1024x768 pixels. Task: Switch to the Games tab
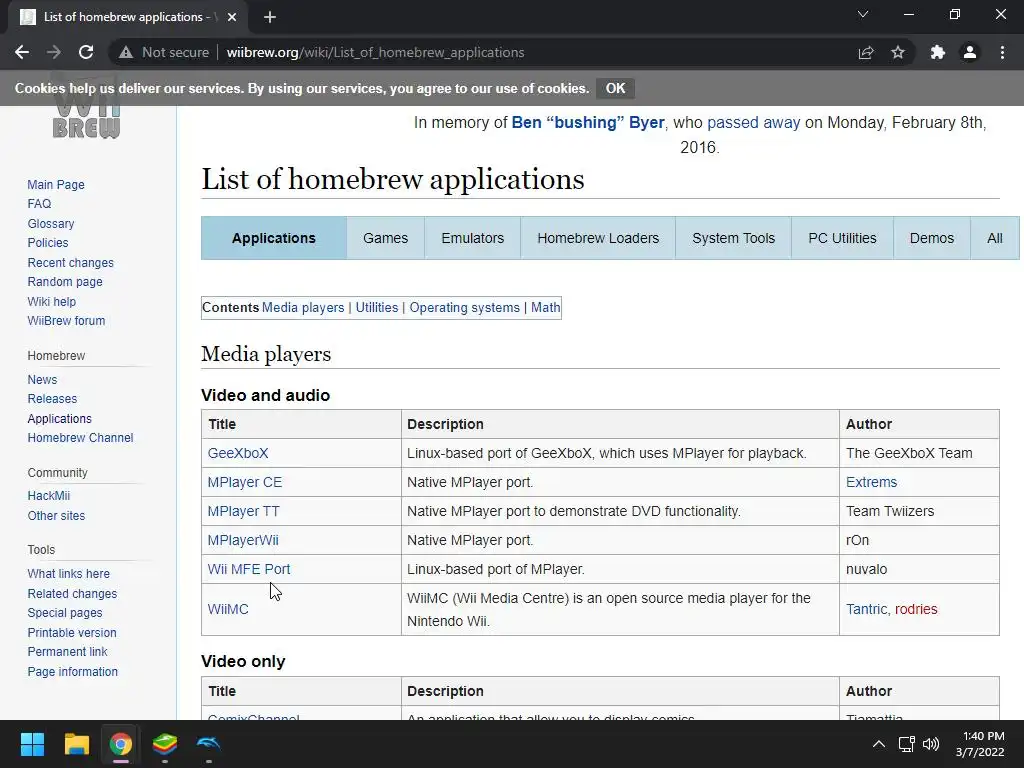click(385, 238)
